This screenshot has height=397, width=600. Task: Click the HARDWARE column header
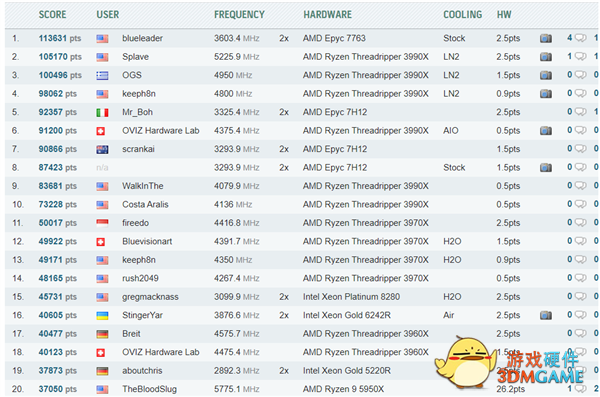click(x=328, y=15)
